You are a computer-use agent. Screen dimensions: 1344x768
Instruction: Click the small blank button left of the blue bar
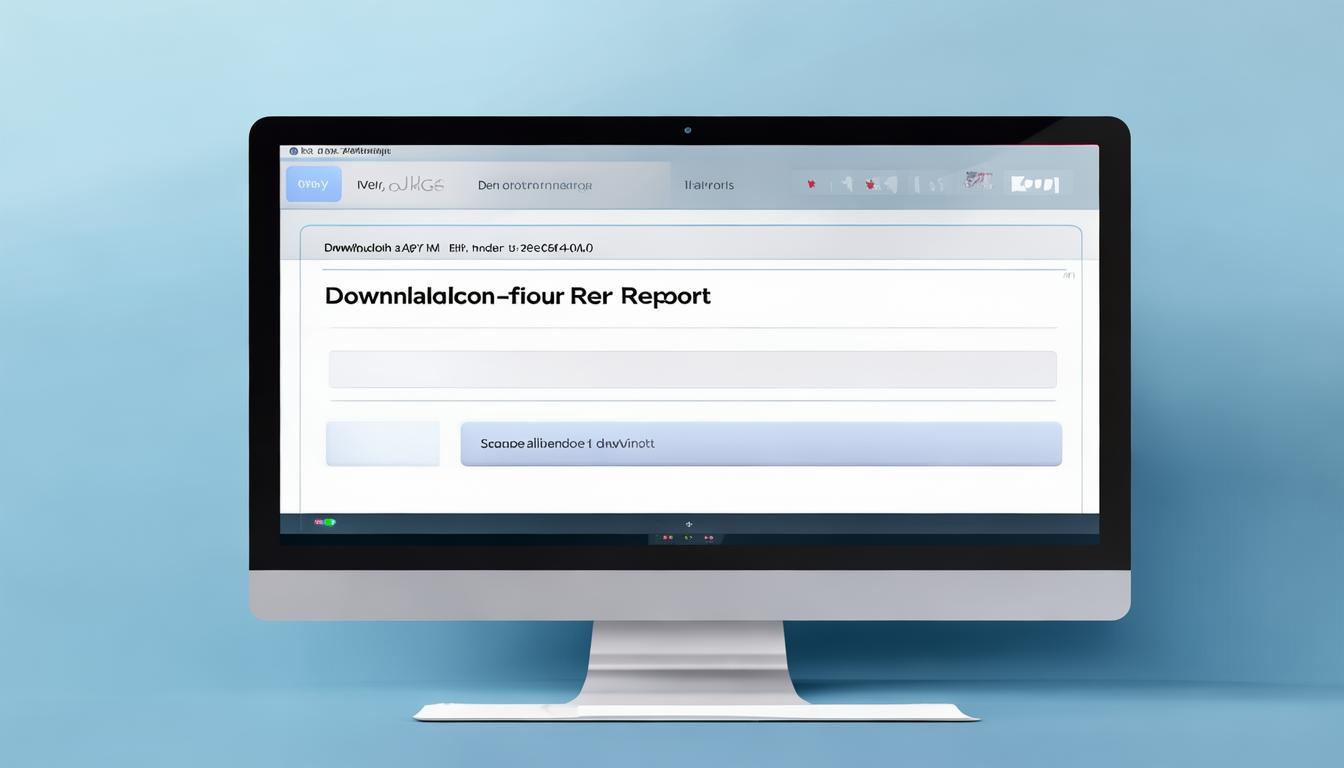coord(383,443)
